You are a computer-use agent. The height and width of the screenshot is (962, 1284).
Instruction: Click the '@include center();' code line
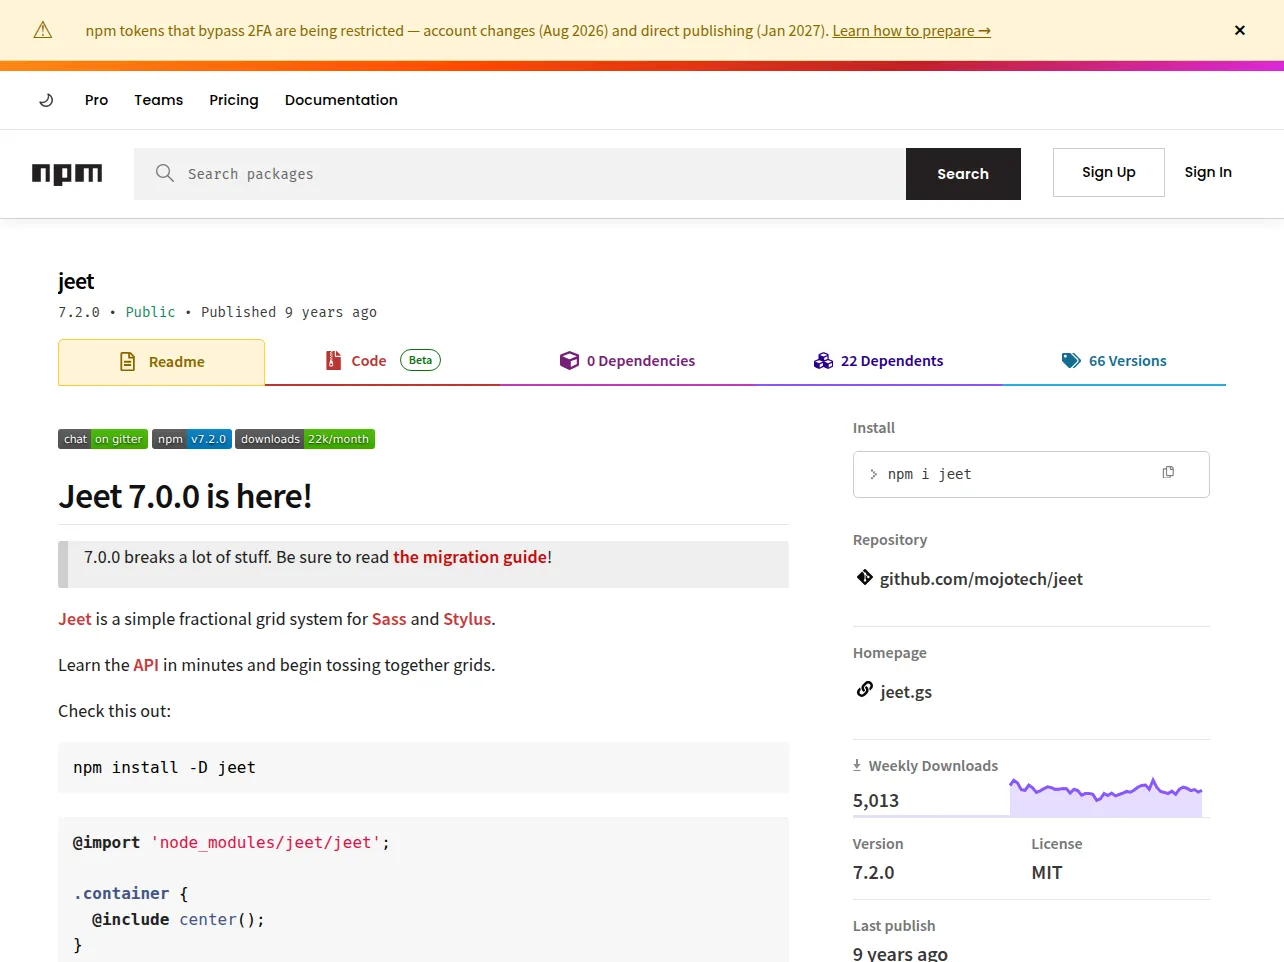[178, 919]
